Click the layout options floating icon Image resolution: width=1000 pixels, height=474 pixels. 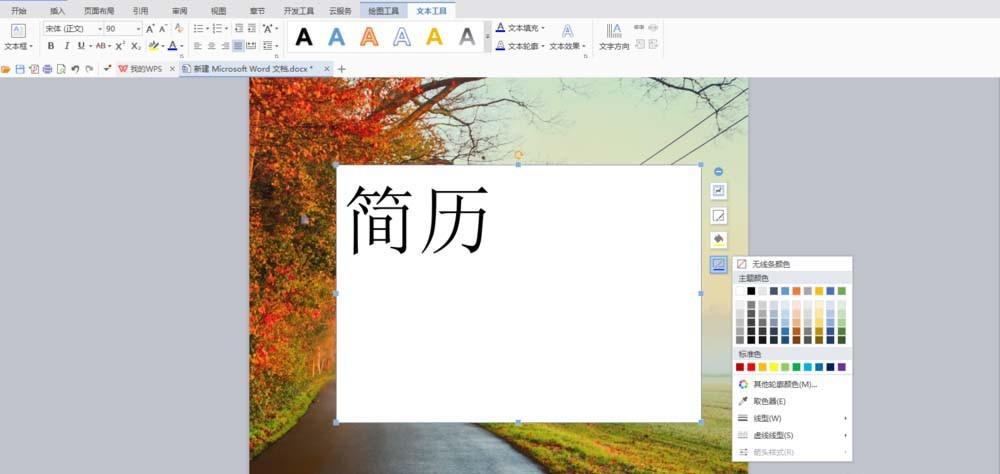coord(719,191)
